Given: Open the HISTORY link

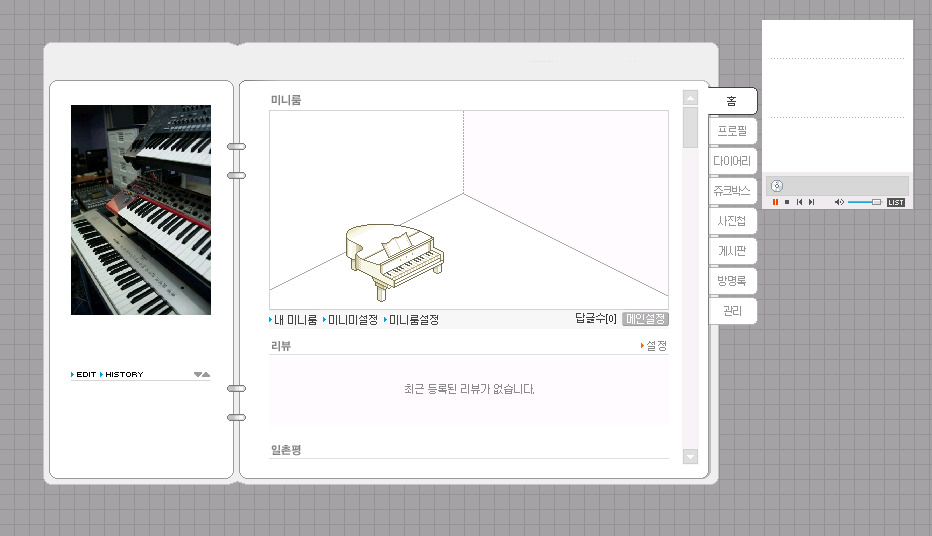Looking at the screenshot, I should point(124,374).
